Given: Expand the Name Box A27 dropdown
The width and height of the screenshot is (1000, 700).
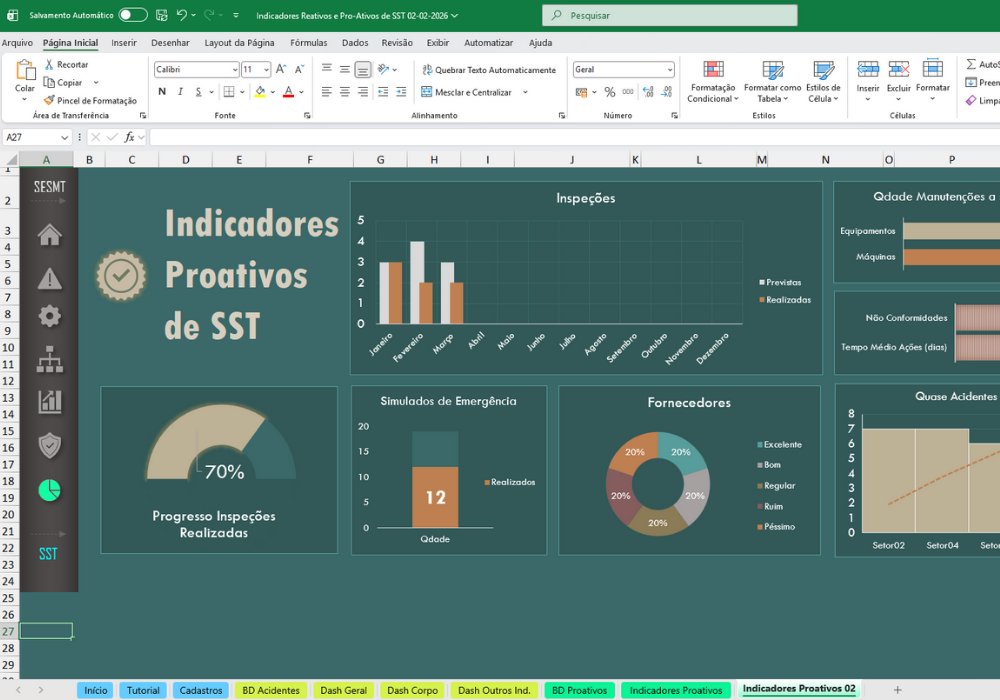Looking at the screenshot, I should 64,137.
